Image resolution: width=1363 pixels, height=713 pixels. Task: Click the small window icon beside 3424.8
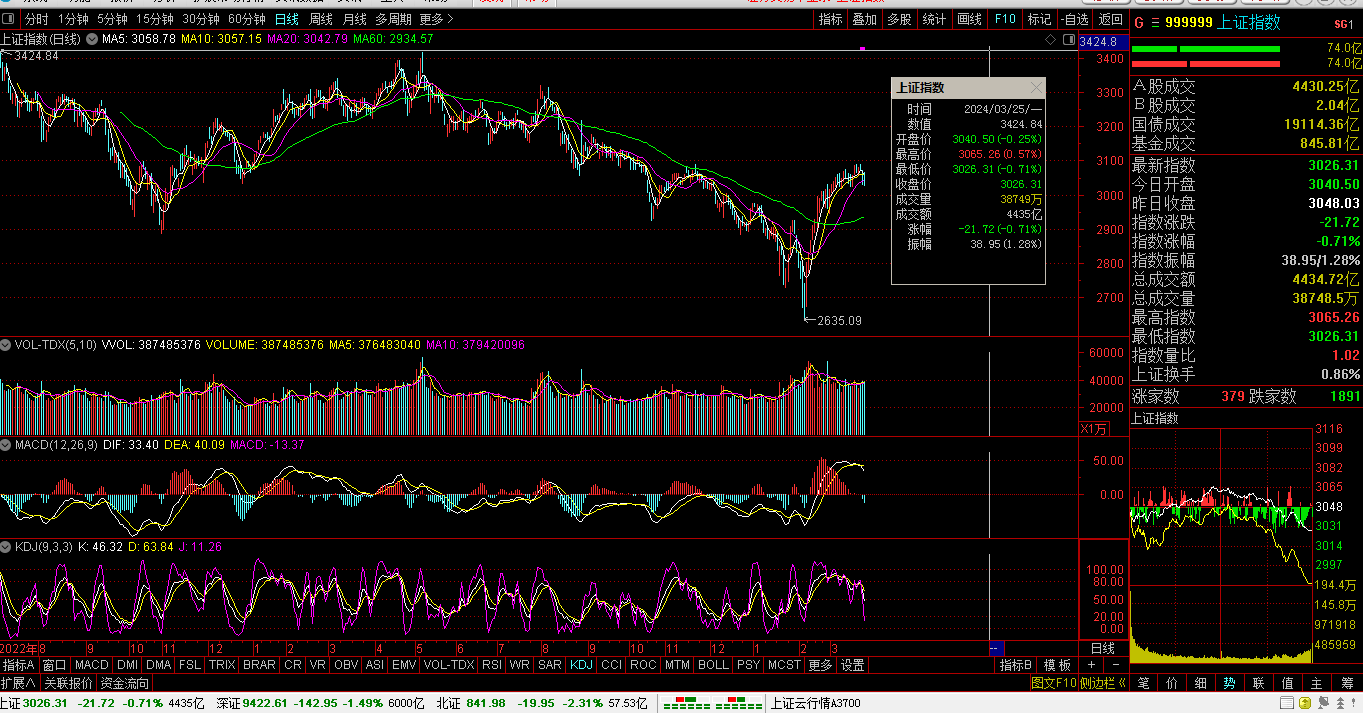point(1067,40)
